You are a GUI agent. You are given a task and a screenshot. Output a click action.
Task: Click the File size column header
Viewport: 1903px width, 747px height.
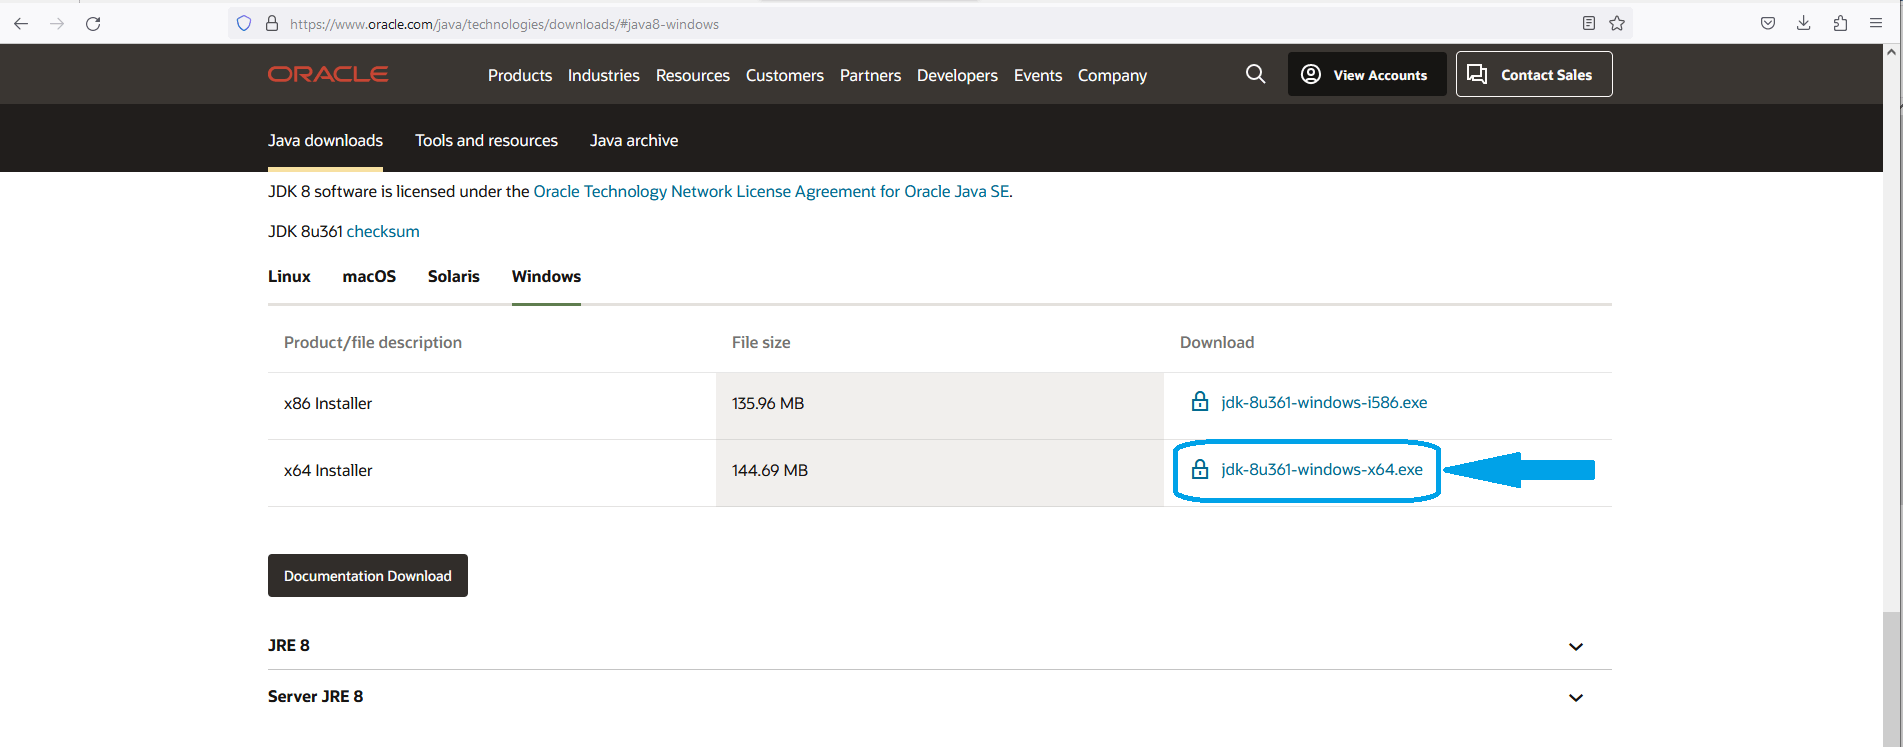click(x=761, y=342)
